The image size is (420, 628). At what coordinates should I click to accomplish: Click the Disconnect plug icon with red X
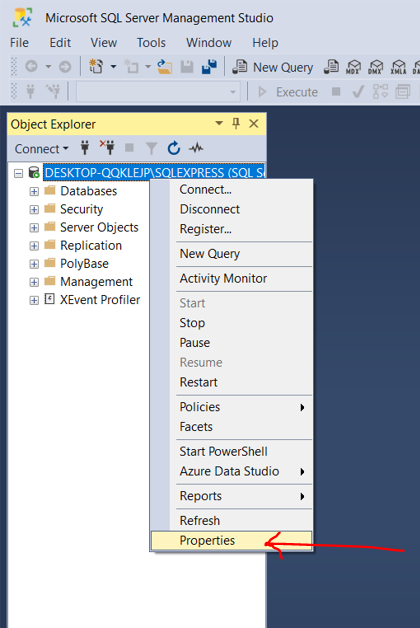[107, 148]
